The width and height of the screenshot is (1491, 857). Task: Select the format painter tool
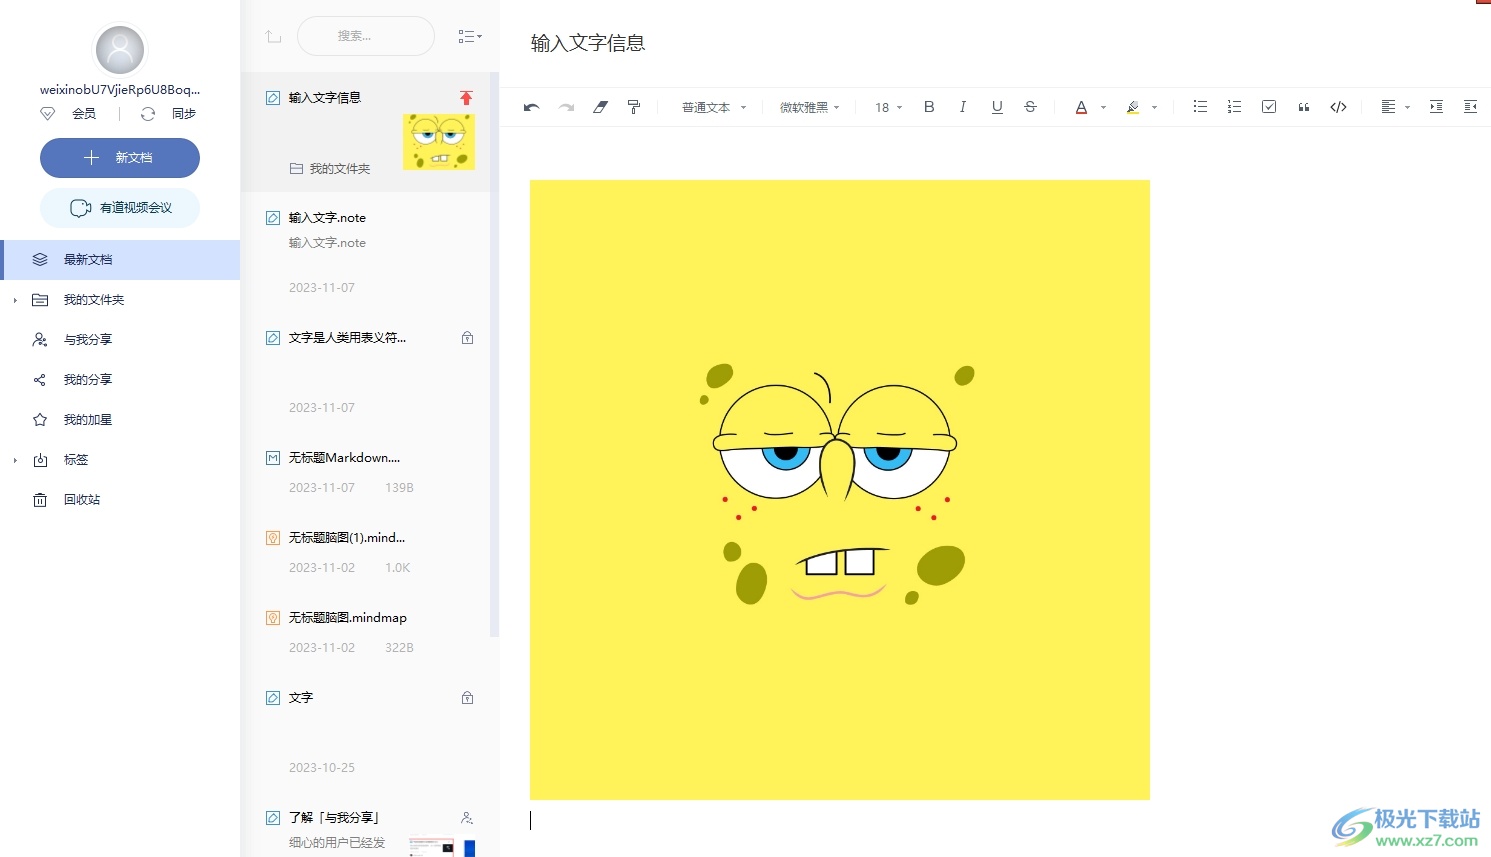click(634, 107)
